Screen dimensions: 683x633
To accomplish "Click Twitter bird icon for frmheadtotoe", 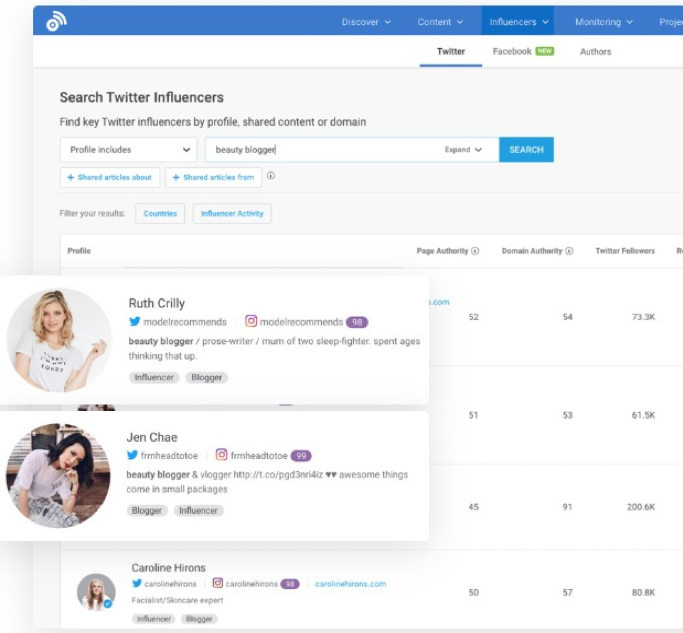I will pos(132,455).
